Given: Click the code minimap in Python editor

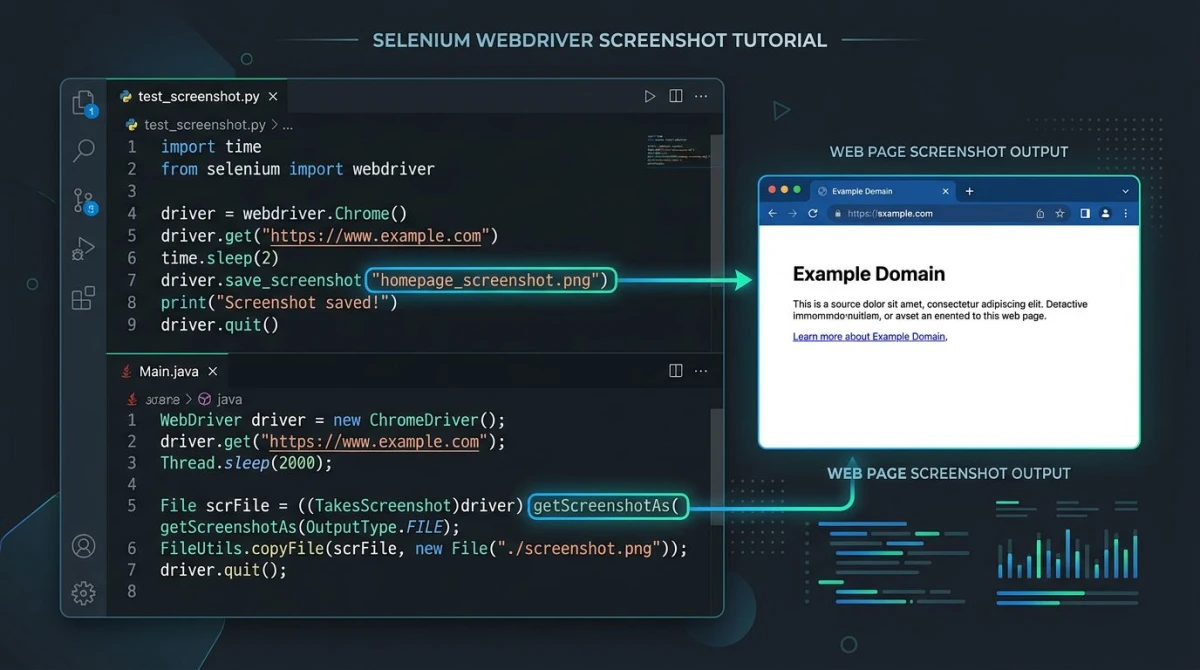Looking at the screenshot, I should [678, 148].
